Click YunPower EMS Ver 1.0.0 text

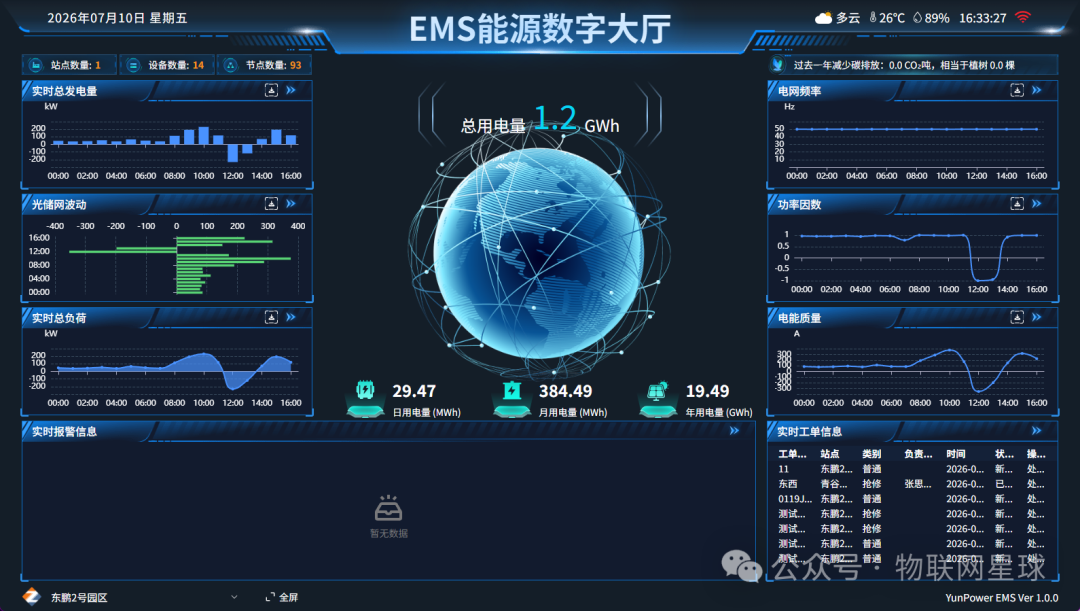(1001, 598)
